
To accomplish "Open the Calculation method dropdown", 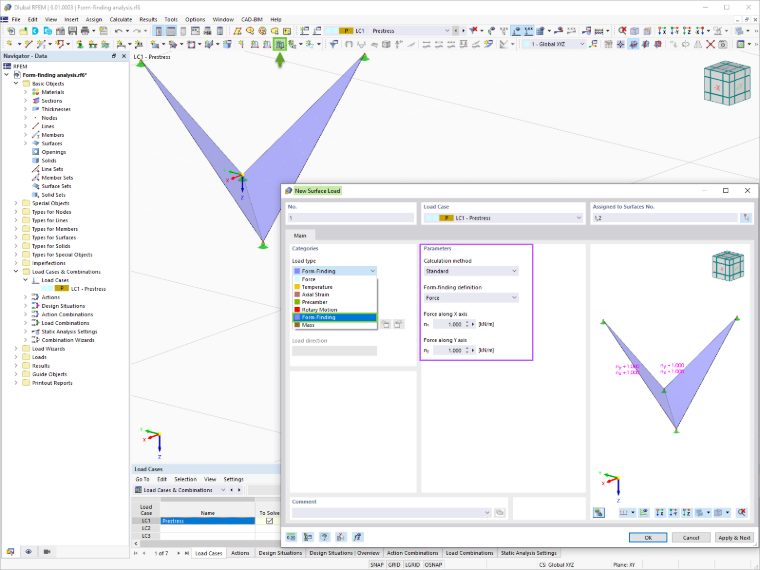I will pyautogui.click(x=471, y=271).
